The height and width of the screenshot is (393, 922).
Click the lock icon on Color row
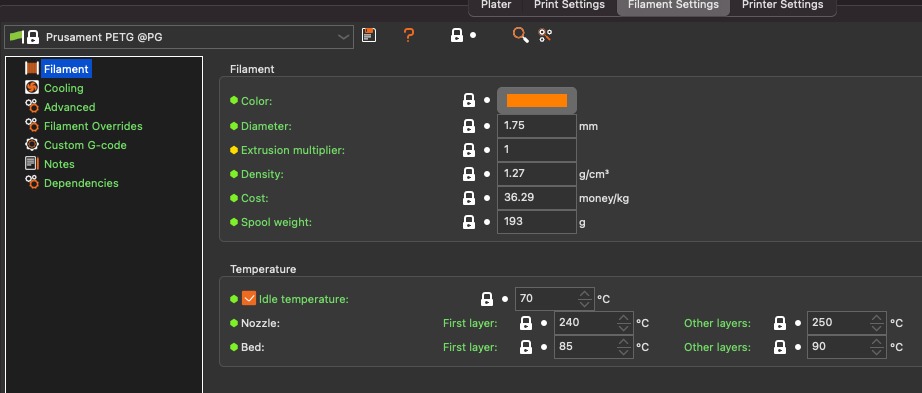coord(469,101)
